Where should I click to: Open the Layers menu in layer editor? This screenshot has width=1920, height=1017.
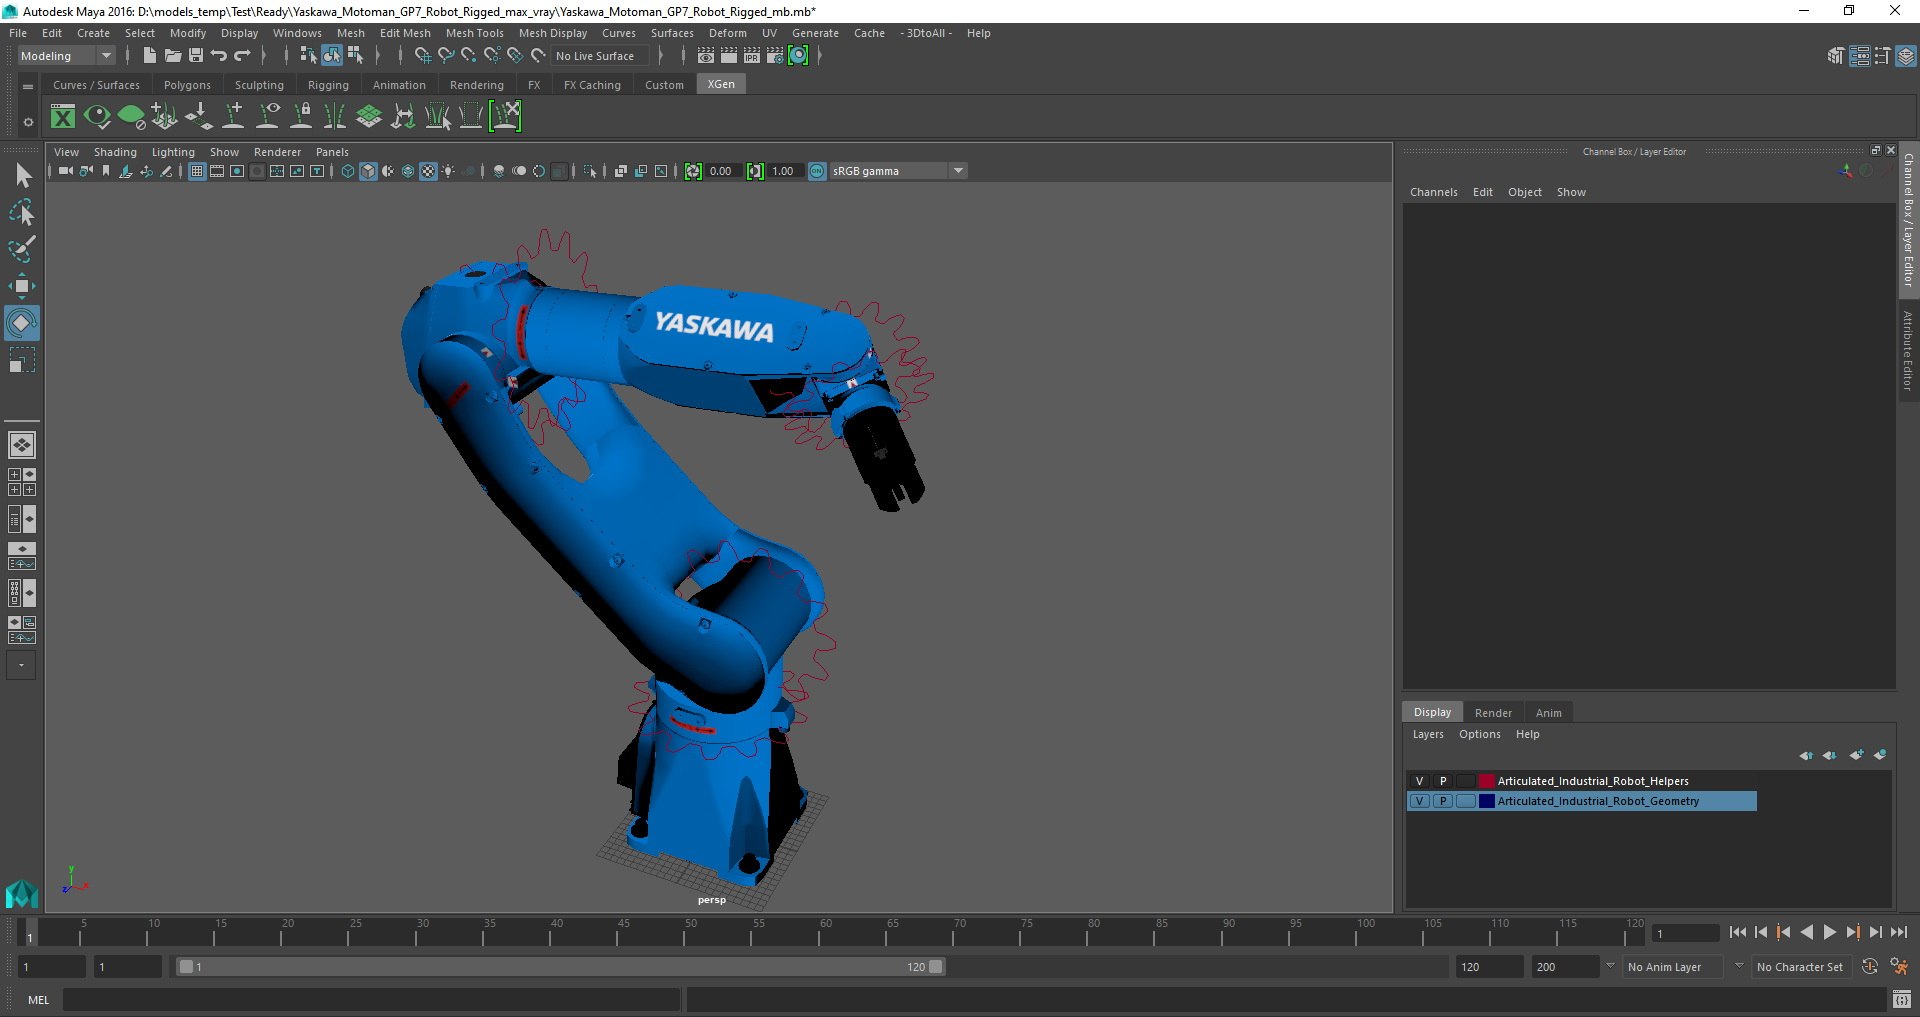pos(1428,734)
